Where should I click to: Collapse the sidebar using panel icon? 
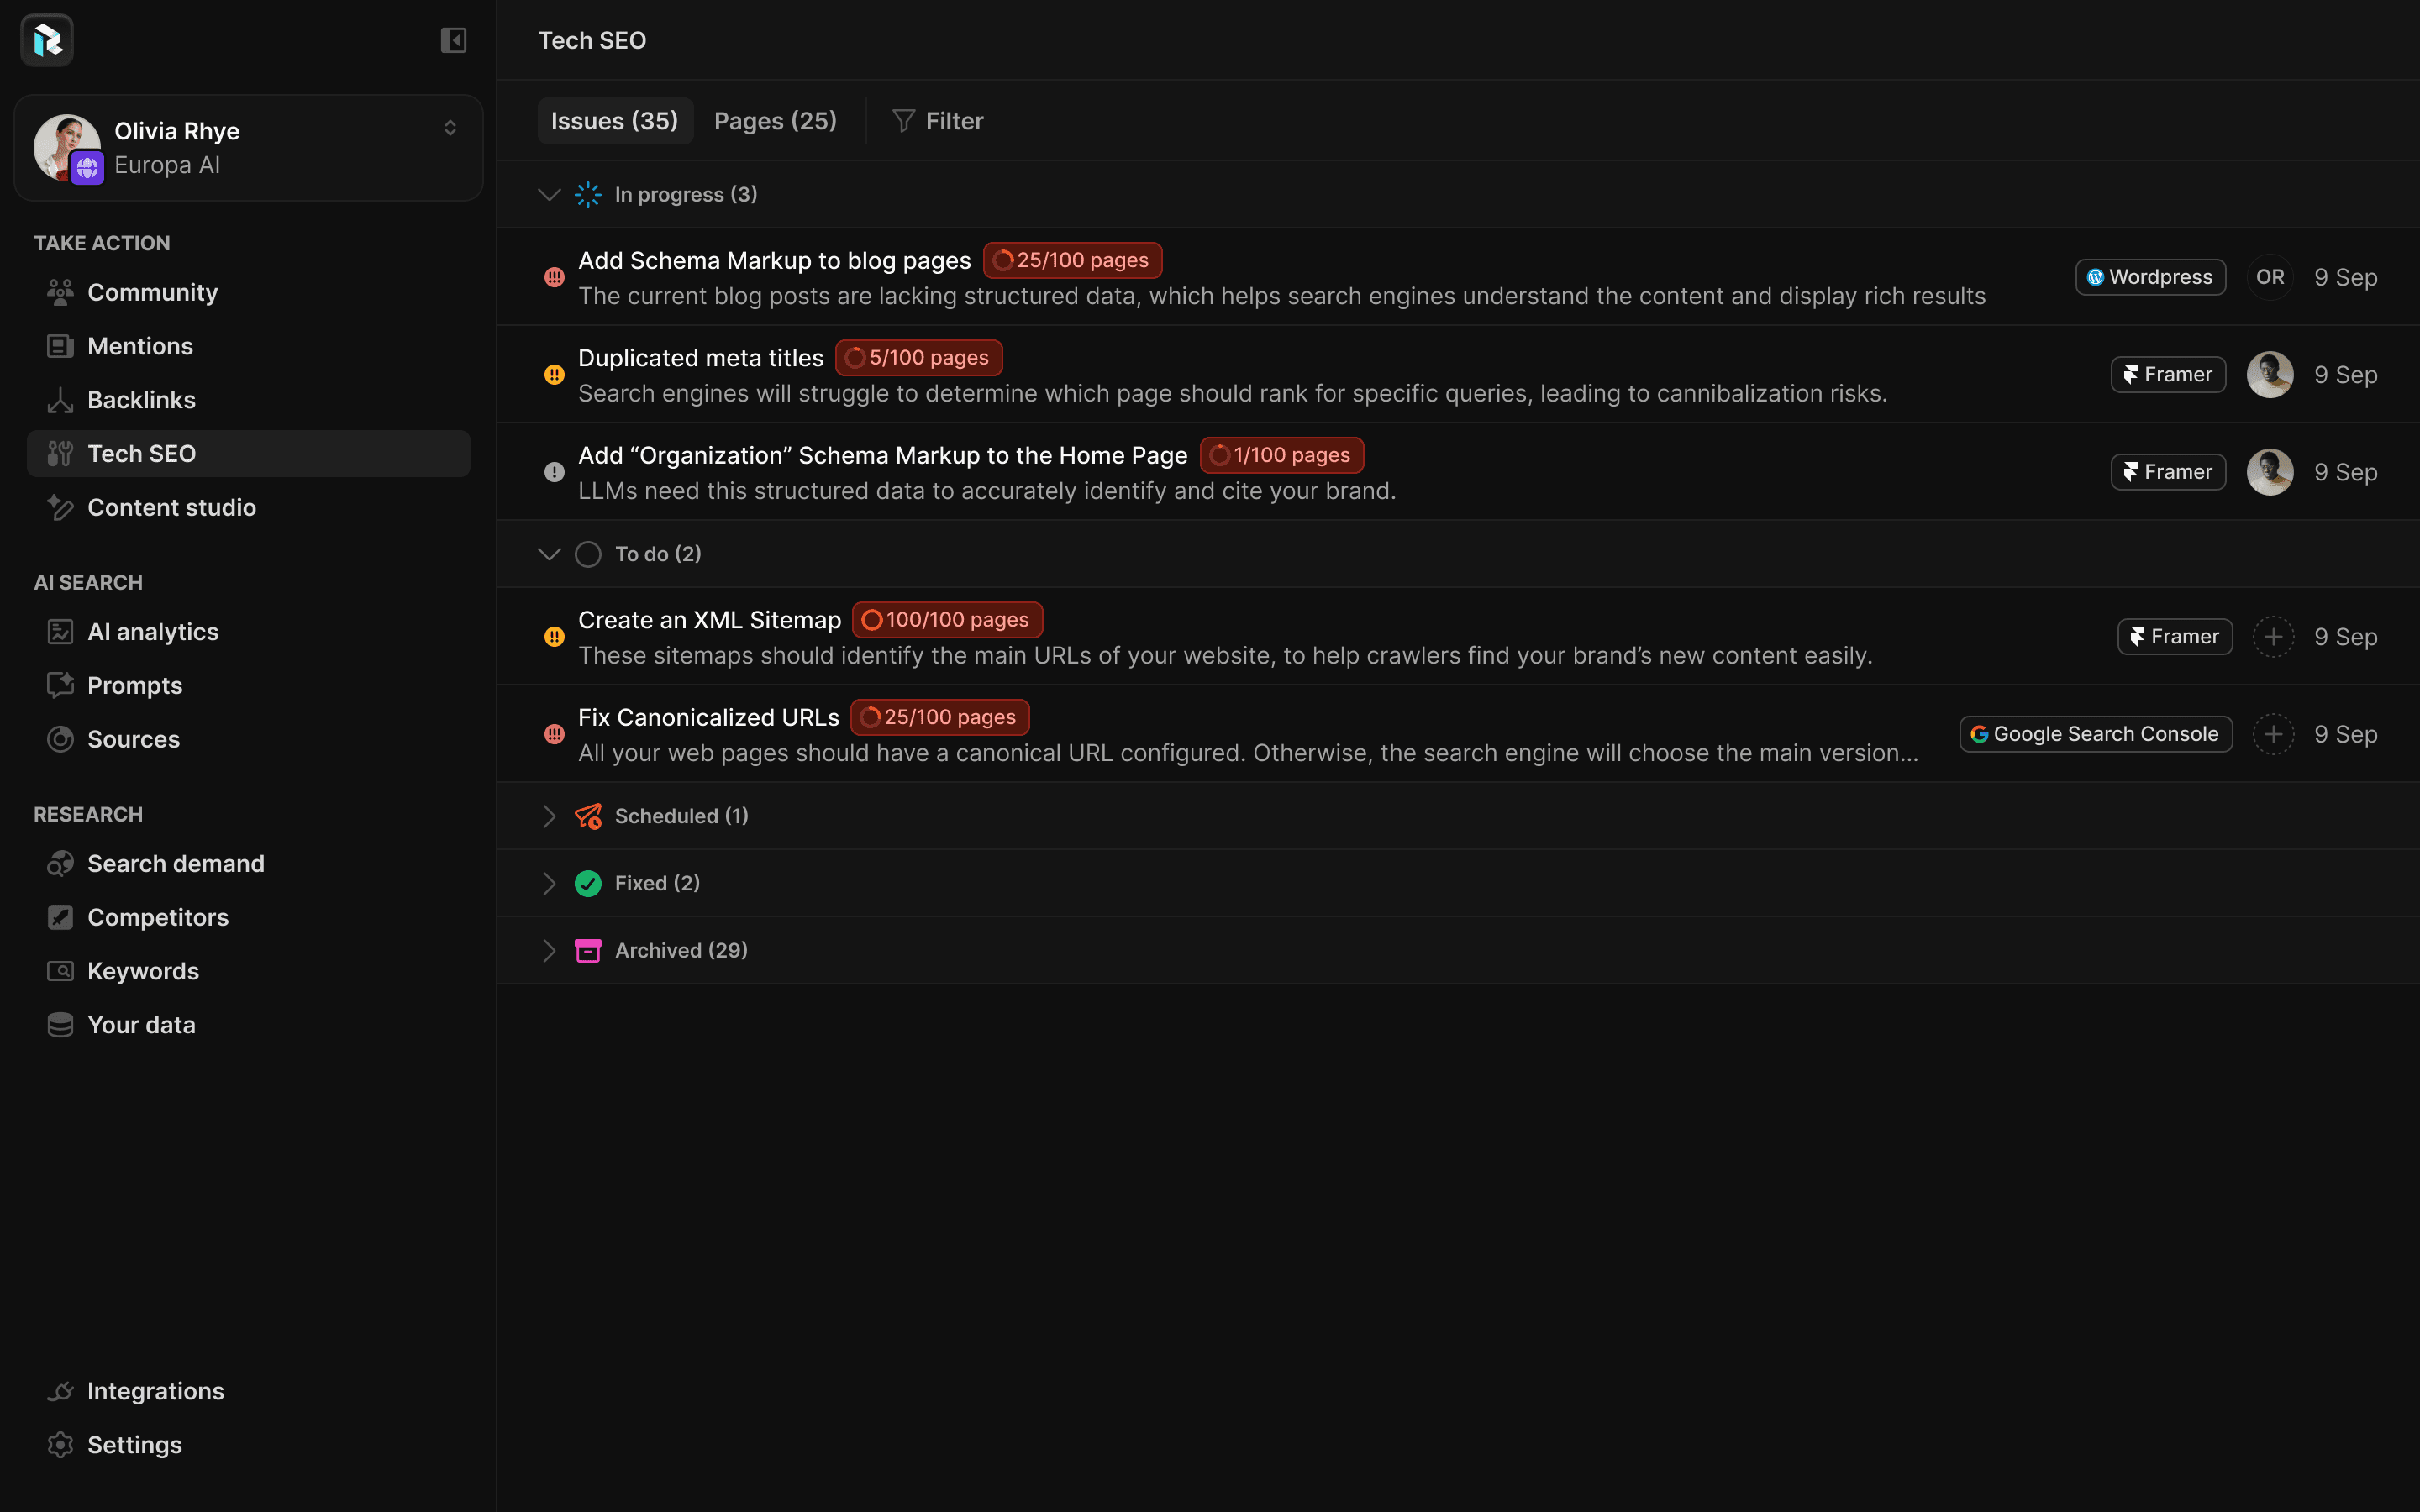(453, 40)
